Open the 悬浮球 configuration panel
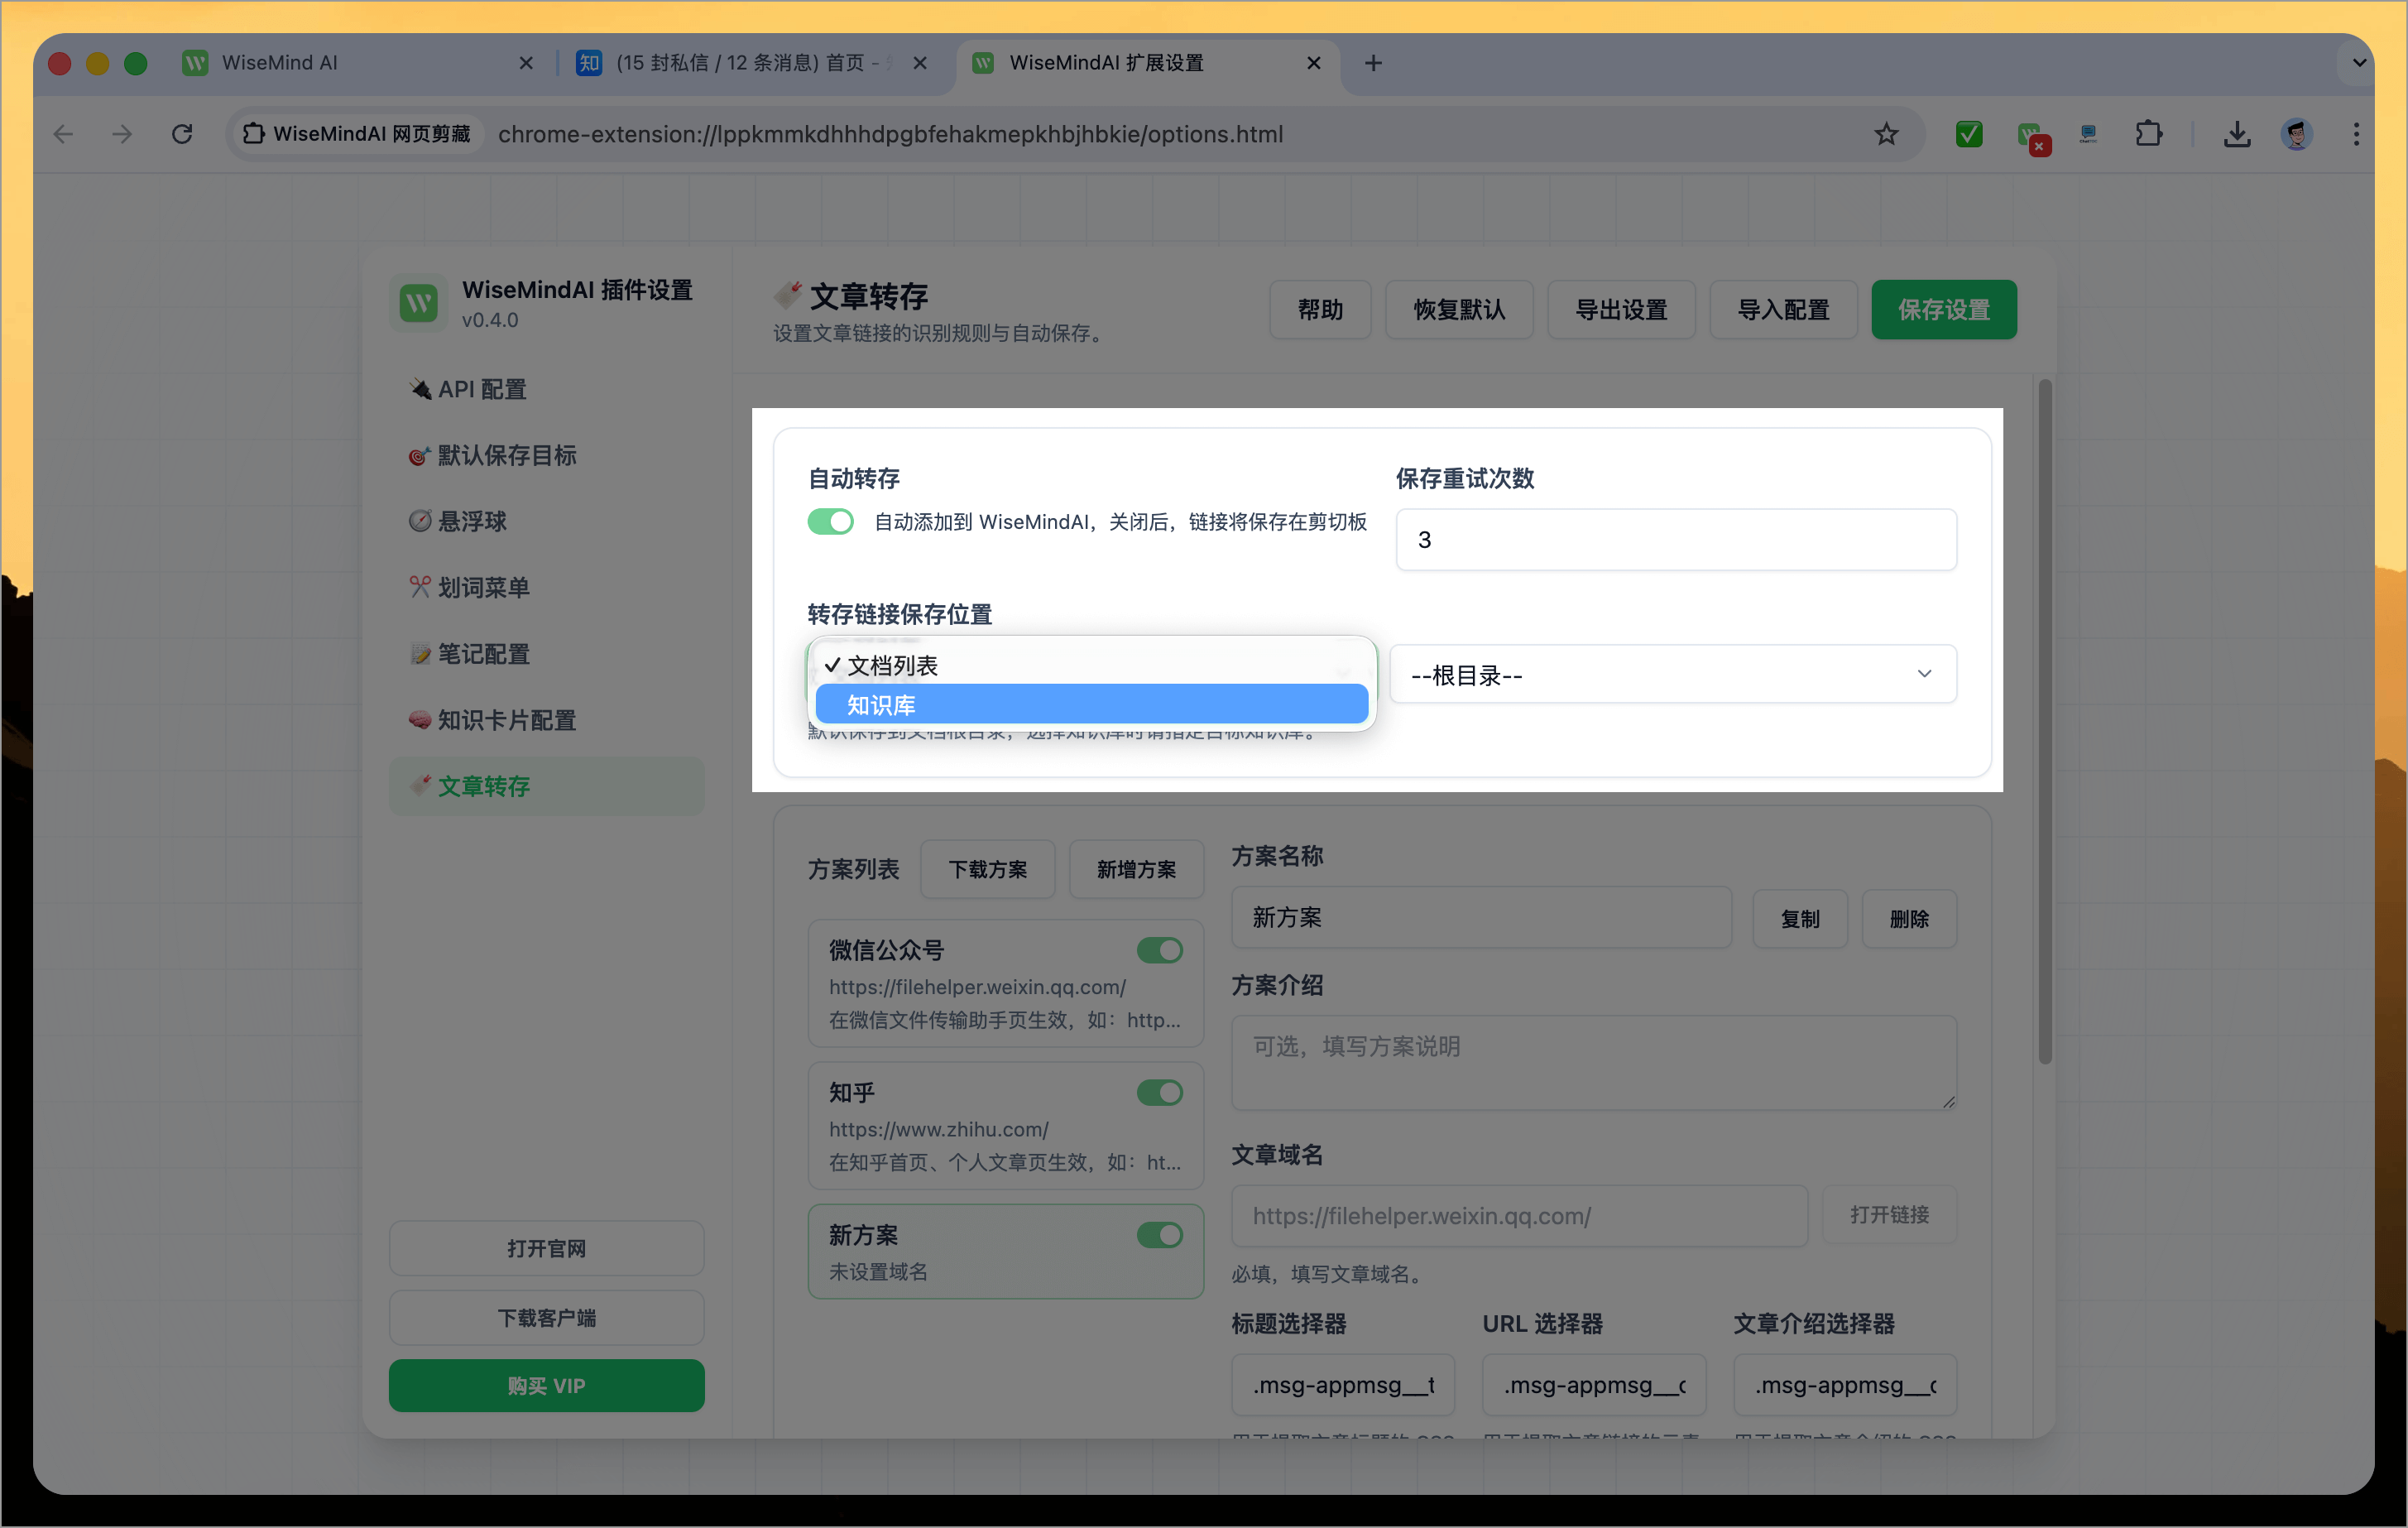This screenshot has width=2408, height=1528. click(x=471, y=521)
